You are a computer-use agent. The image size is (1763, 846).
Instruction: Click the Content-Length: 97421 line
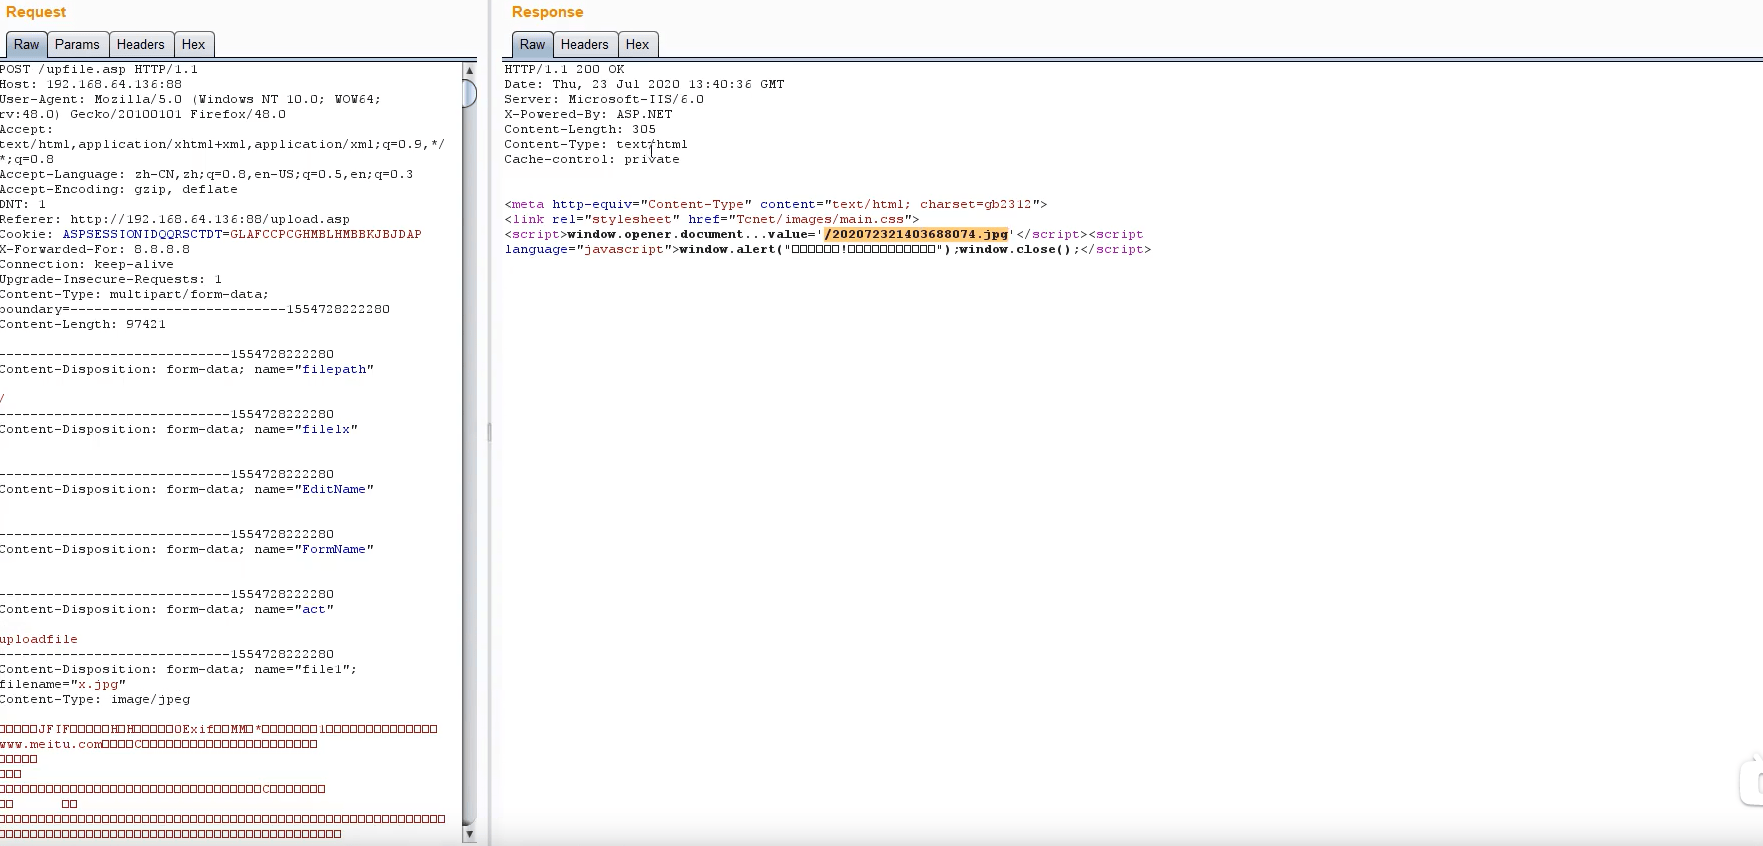coord(83,324)
